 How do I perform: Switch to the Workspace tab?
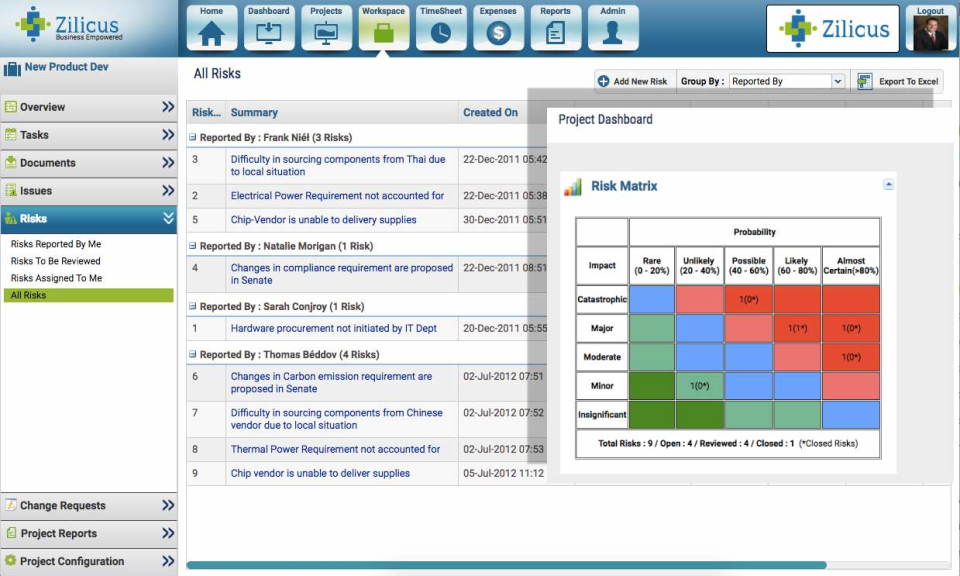(382, 33)
